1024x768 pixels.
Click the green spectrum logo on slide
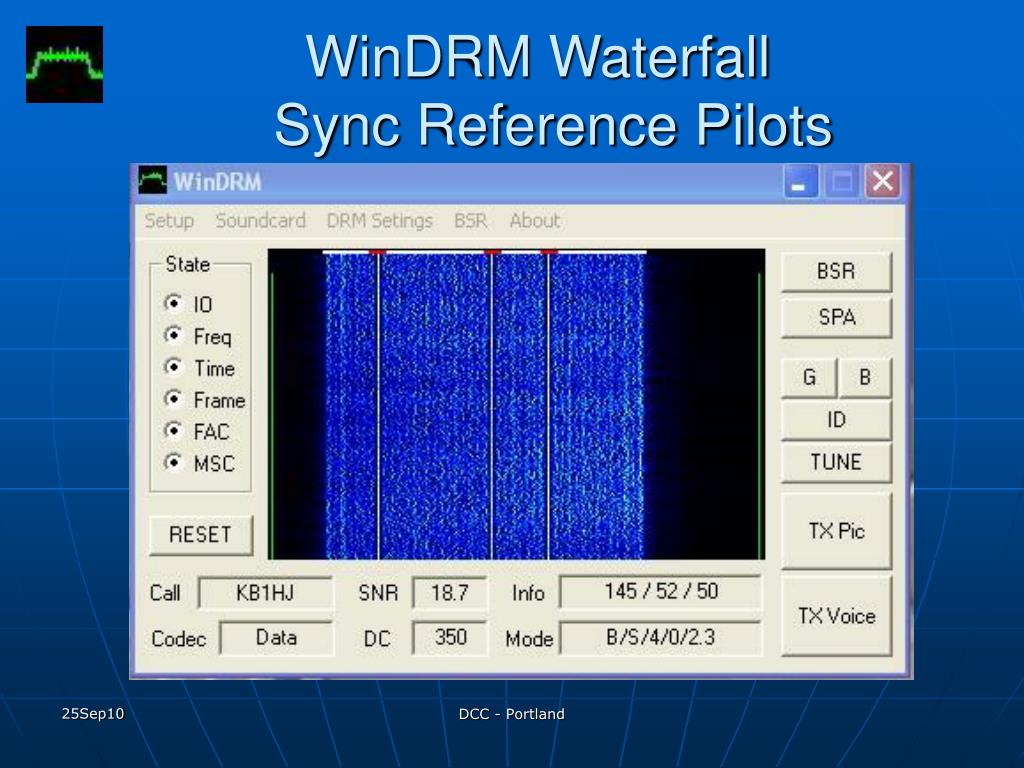pyautogui.click(x=65, y=65)
